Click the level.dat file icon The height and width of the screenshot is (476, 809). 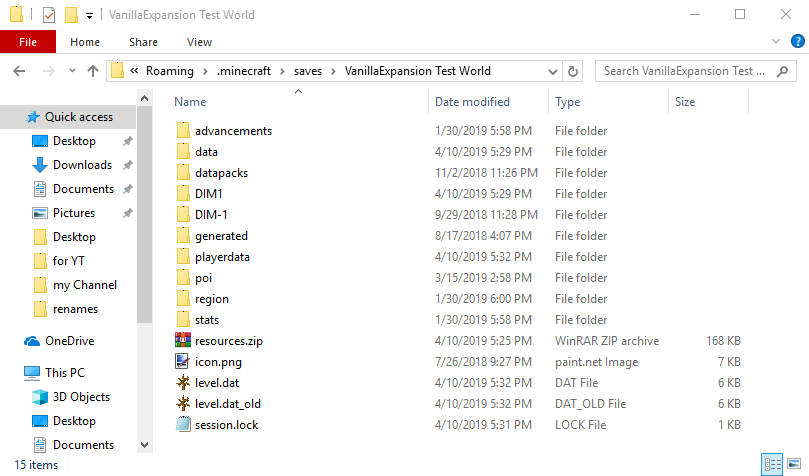click(183, 383)
